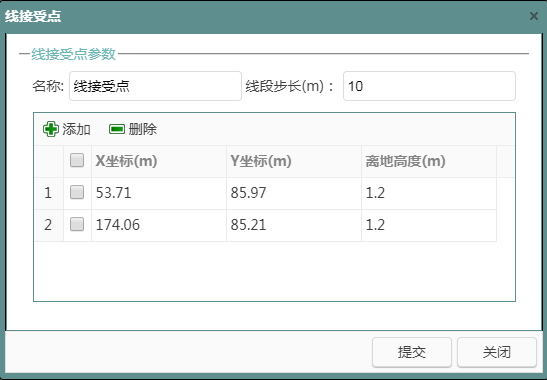Check the row 1 checkbox
The width and height of the screenshot is (547, 380).
click(x=77, y=192)
